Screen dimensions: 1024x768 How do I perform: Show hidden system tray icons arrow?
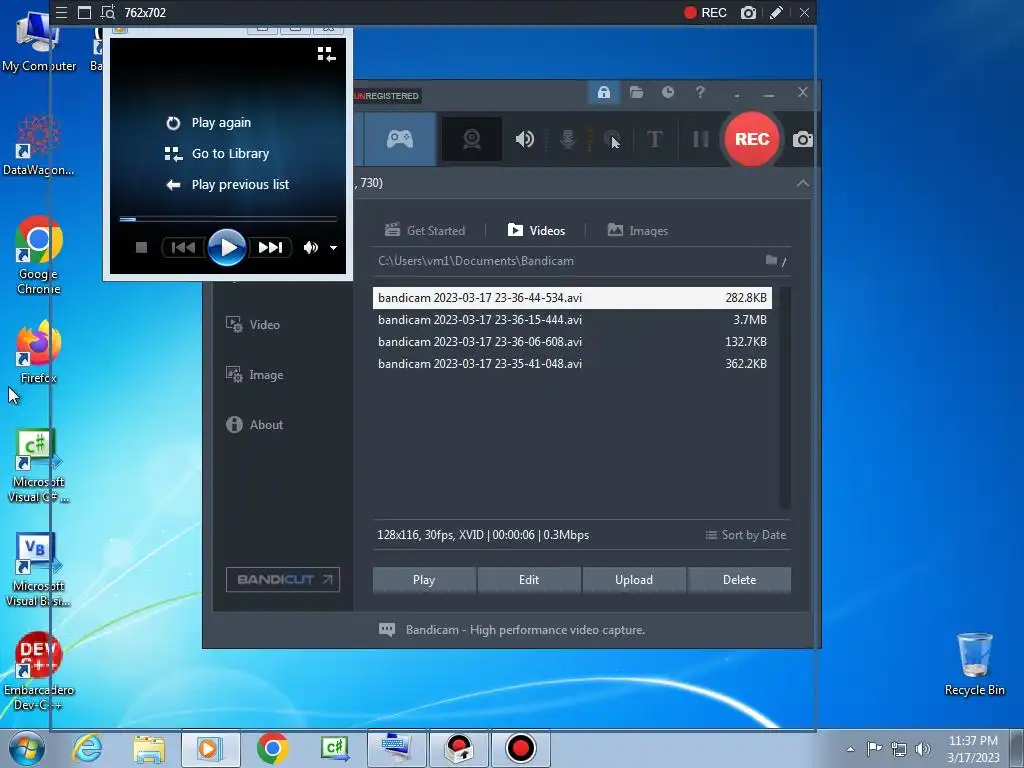[x=850, y=749]
